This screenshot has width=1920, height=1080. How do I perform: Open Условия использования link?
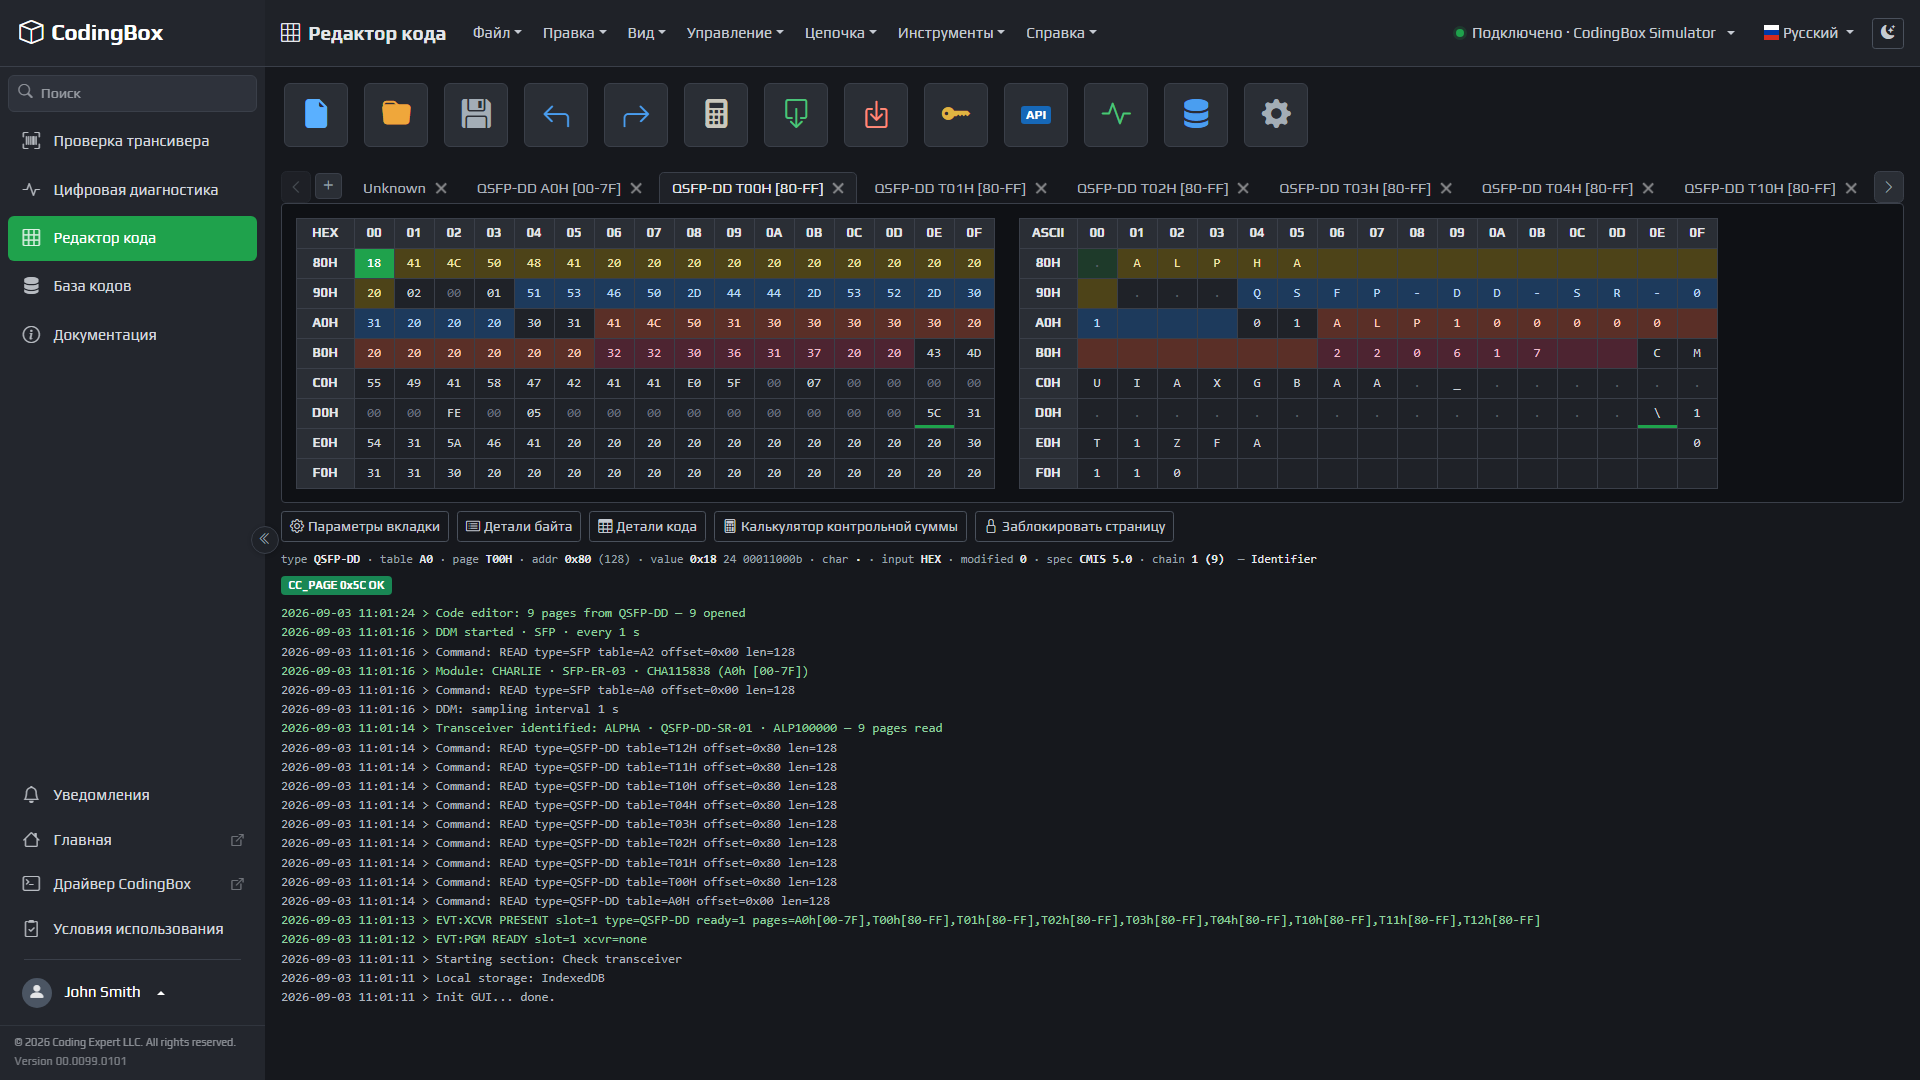[132, 929]
